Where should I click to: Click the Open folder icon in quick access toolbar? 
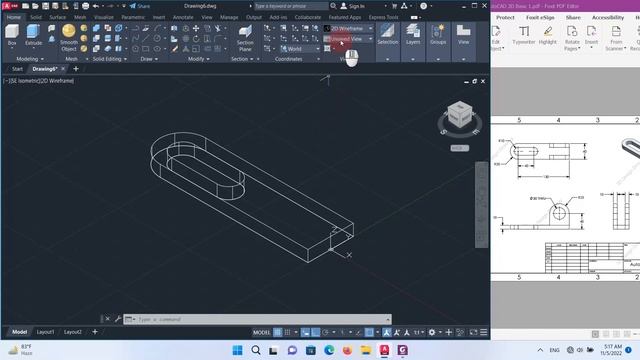(x=35, y=6)
